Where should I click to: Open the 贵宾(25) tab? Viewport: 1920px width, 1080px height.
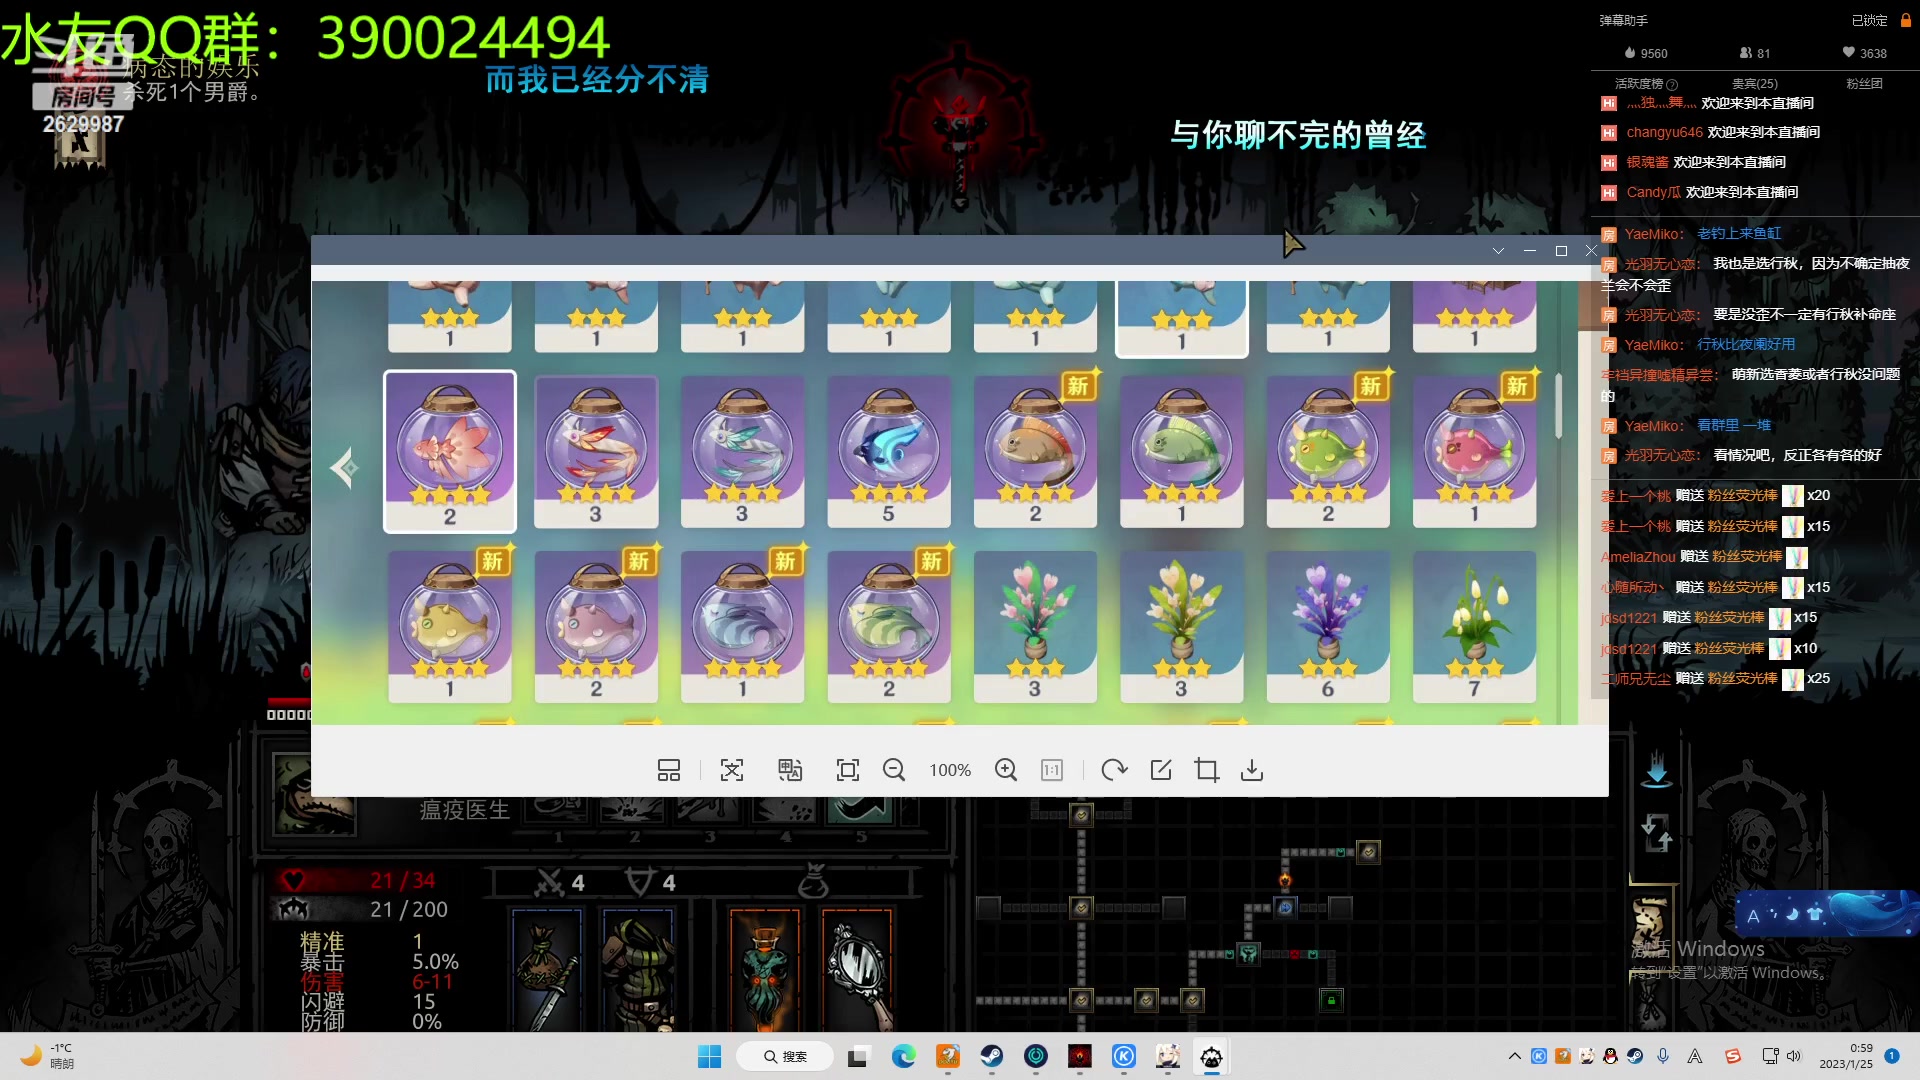pyautogui.click(x=1754, y=83)
